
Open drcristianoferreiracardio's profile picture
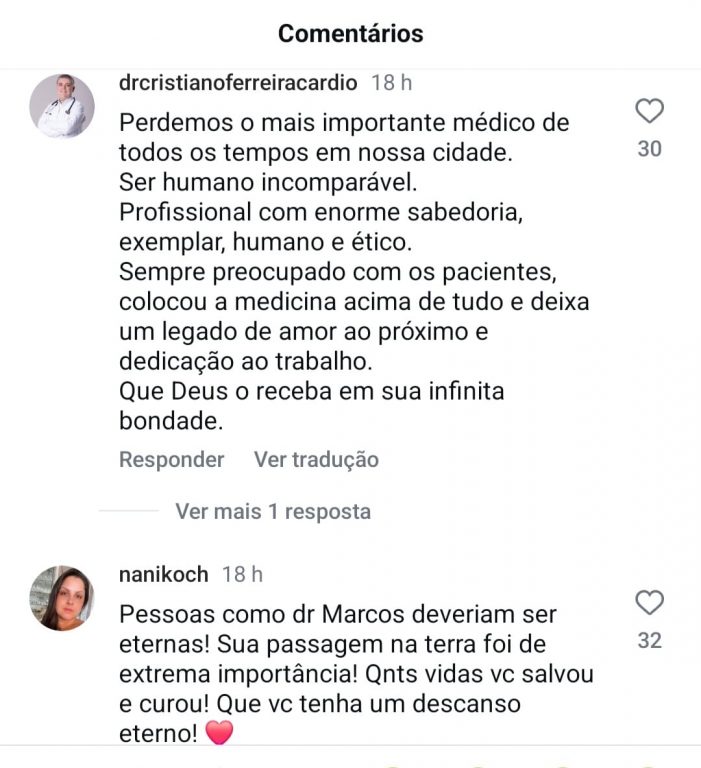tap(62, 106)
